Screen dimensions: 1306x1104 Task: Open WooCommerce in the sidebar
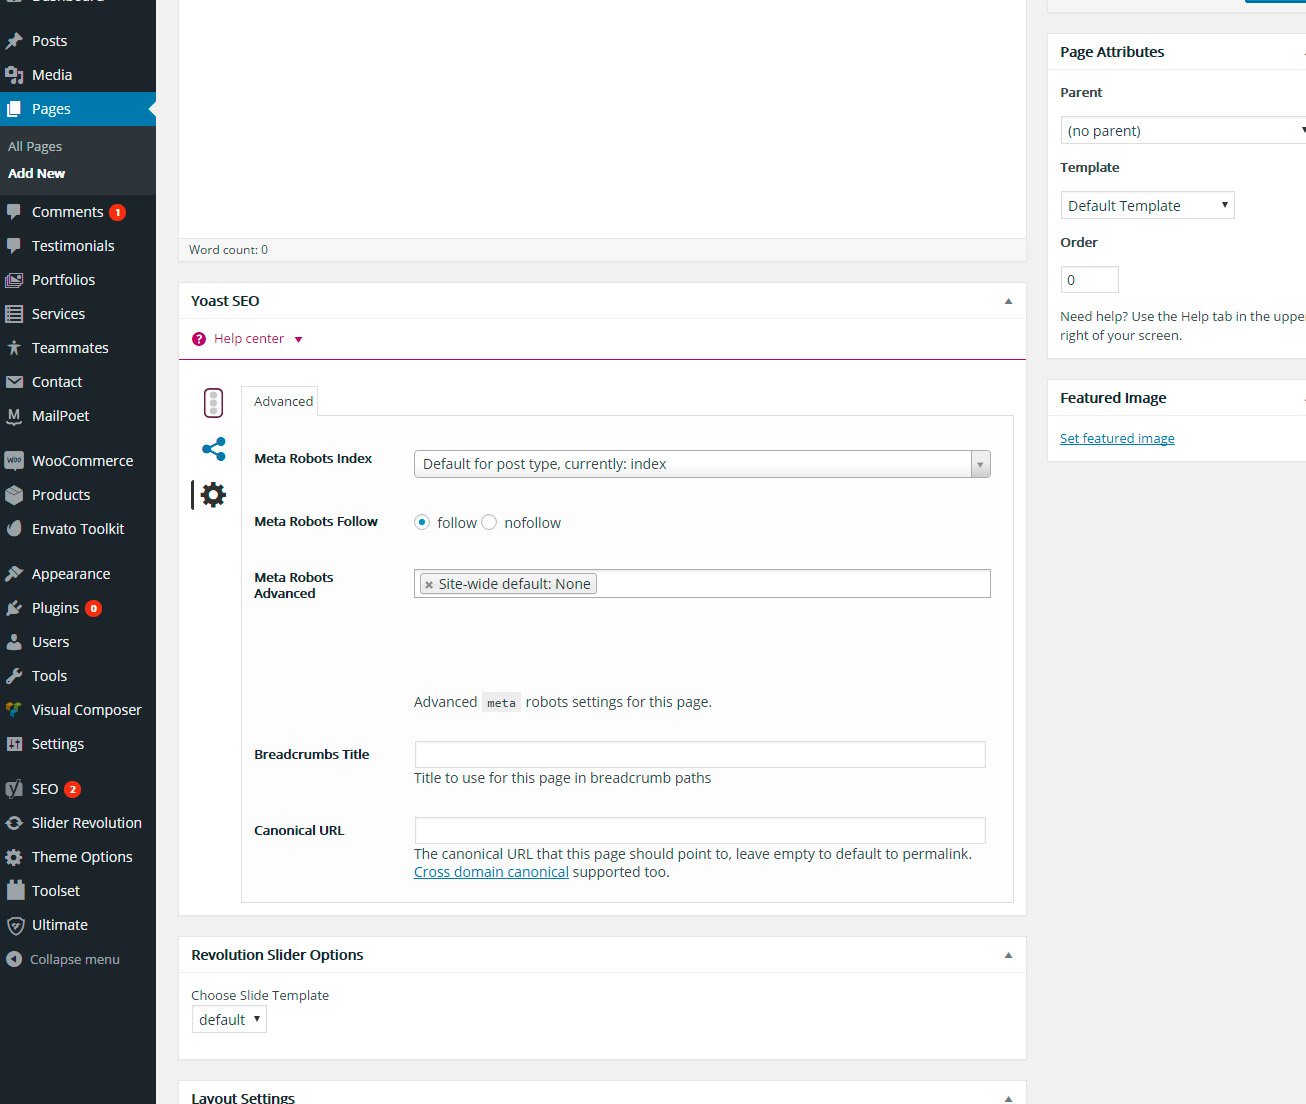pos(82,461)
